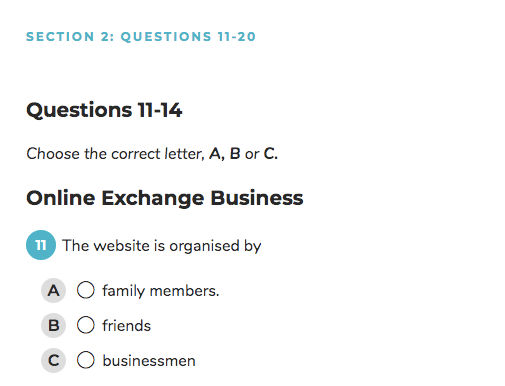Click the 'Online Exchange Business' heading
Viewport: 505px width, 386px height.
pyautogui.click(x=165, y=198)
